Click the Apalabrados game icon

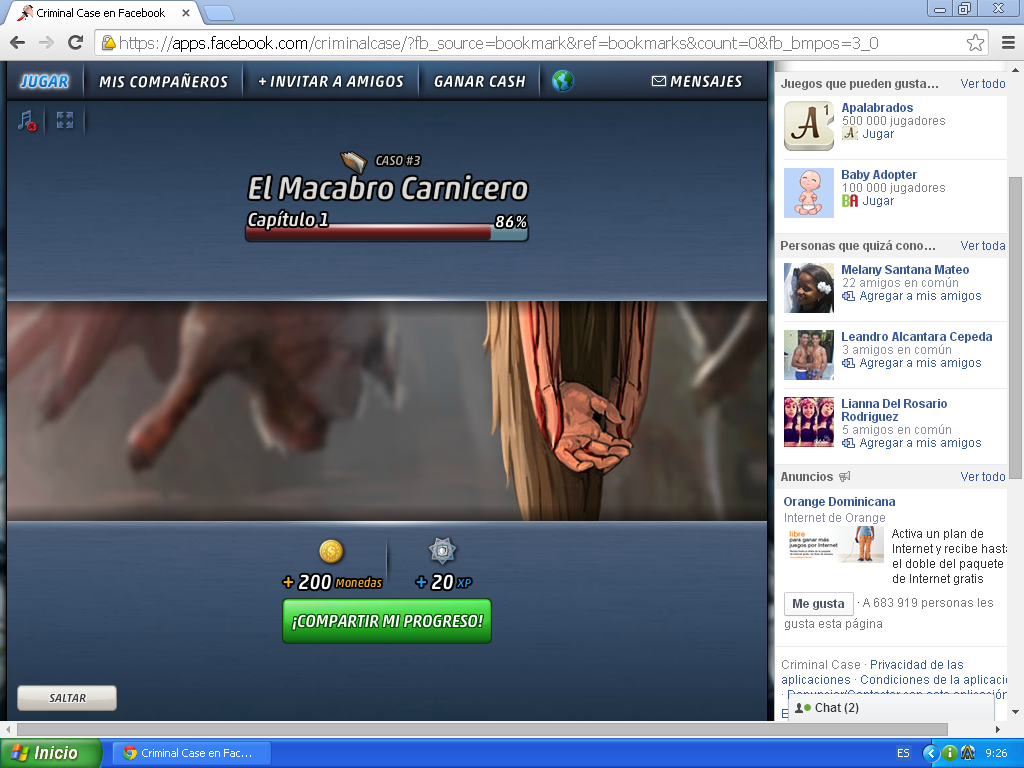tap(808, 126)
